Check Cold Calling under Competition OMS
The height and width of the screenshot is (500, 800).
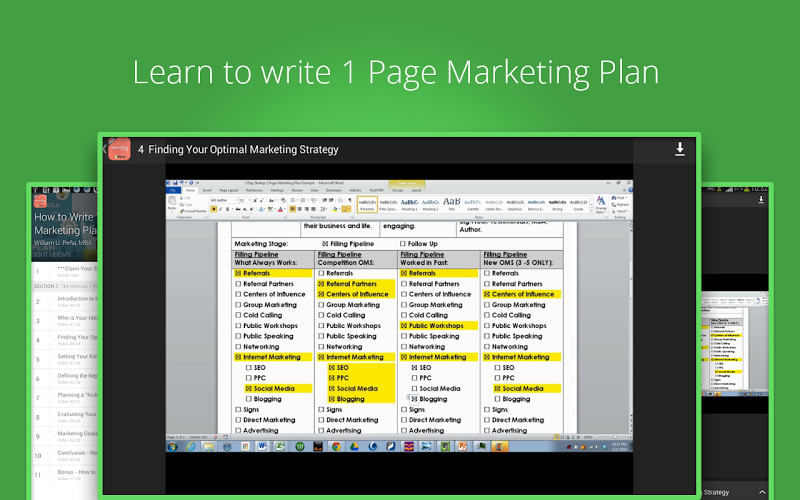pos(321,315)
